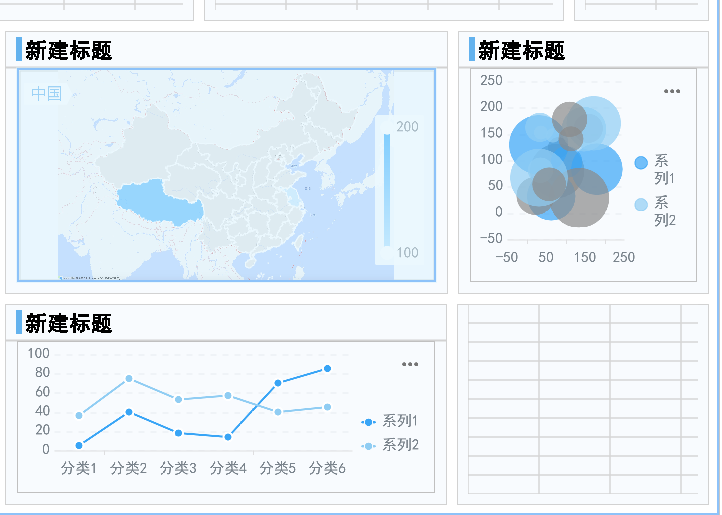Click the bubble chart title 新建标题
Screen dimensions: 722x515
pos(522,50)
